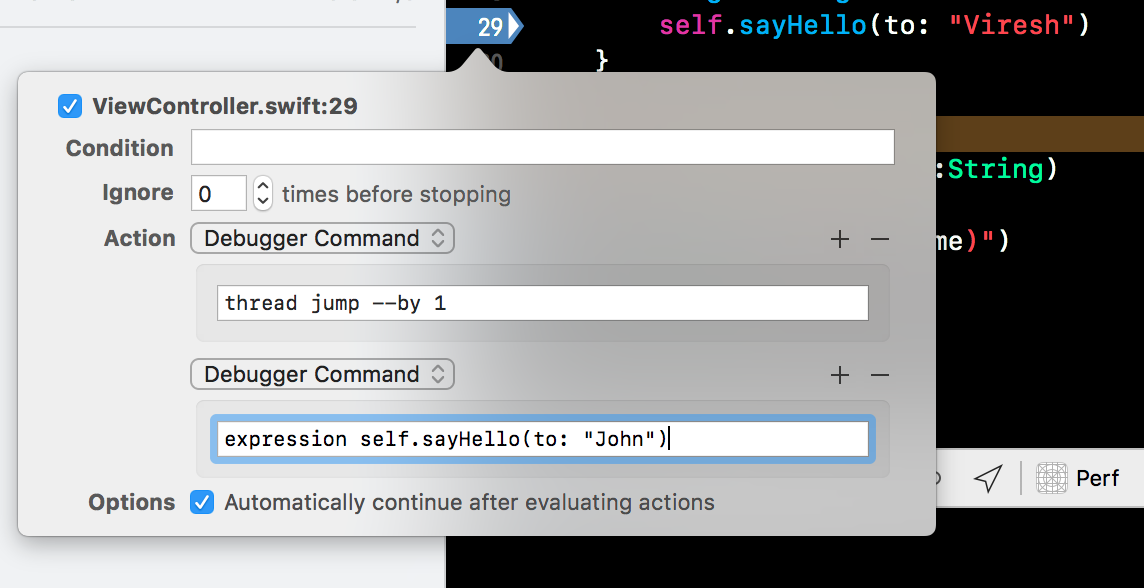
Task: Disable the ViewController.swift:29 breakpoint checkbox
Action: 69,105
